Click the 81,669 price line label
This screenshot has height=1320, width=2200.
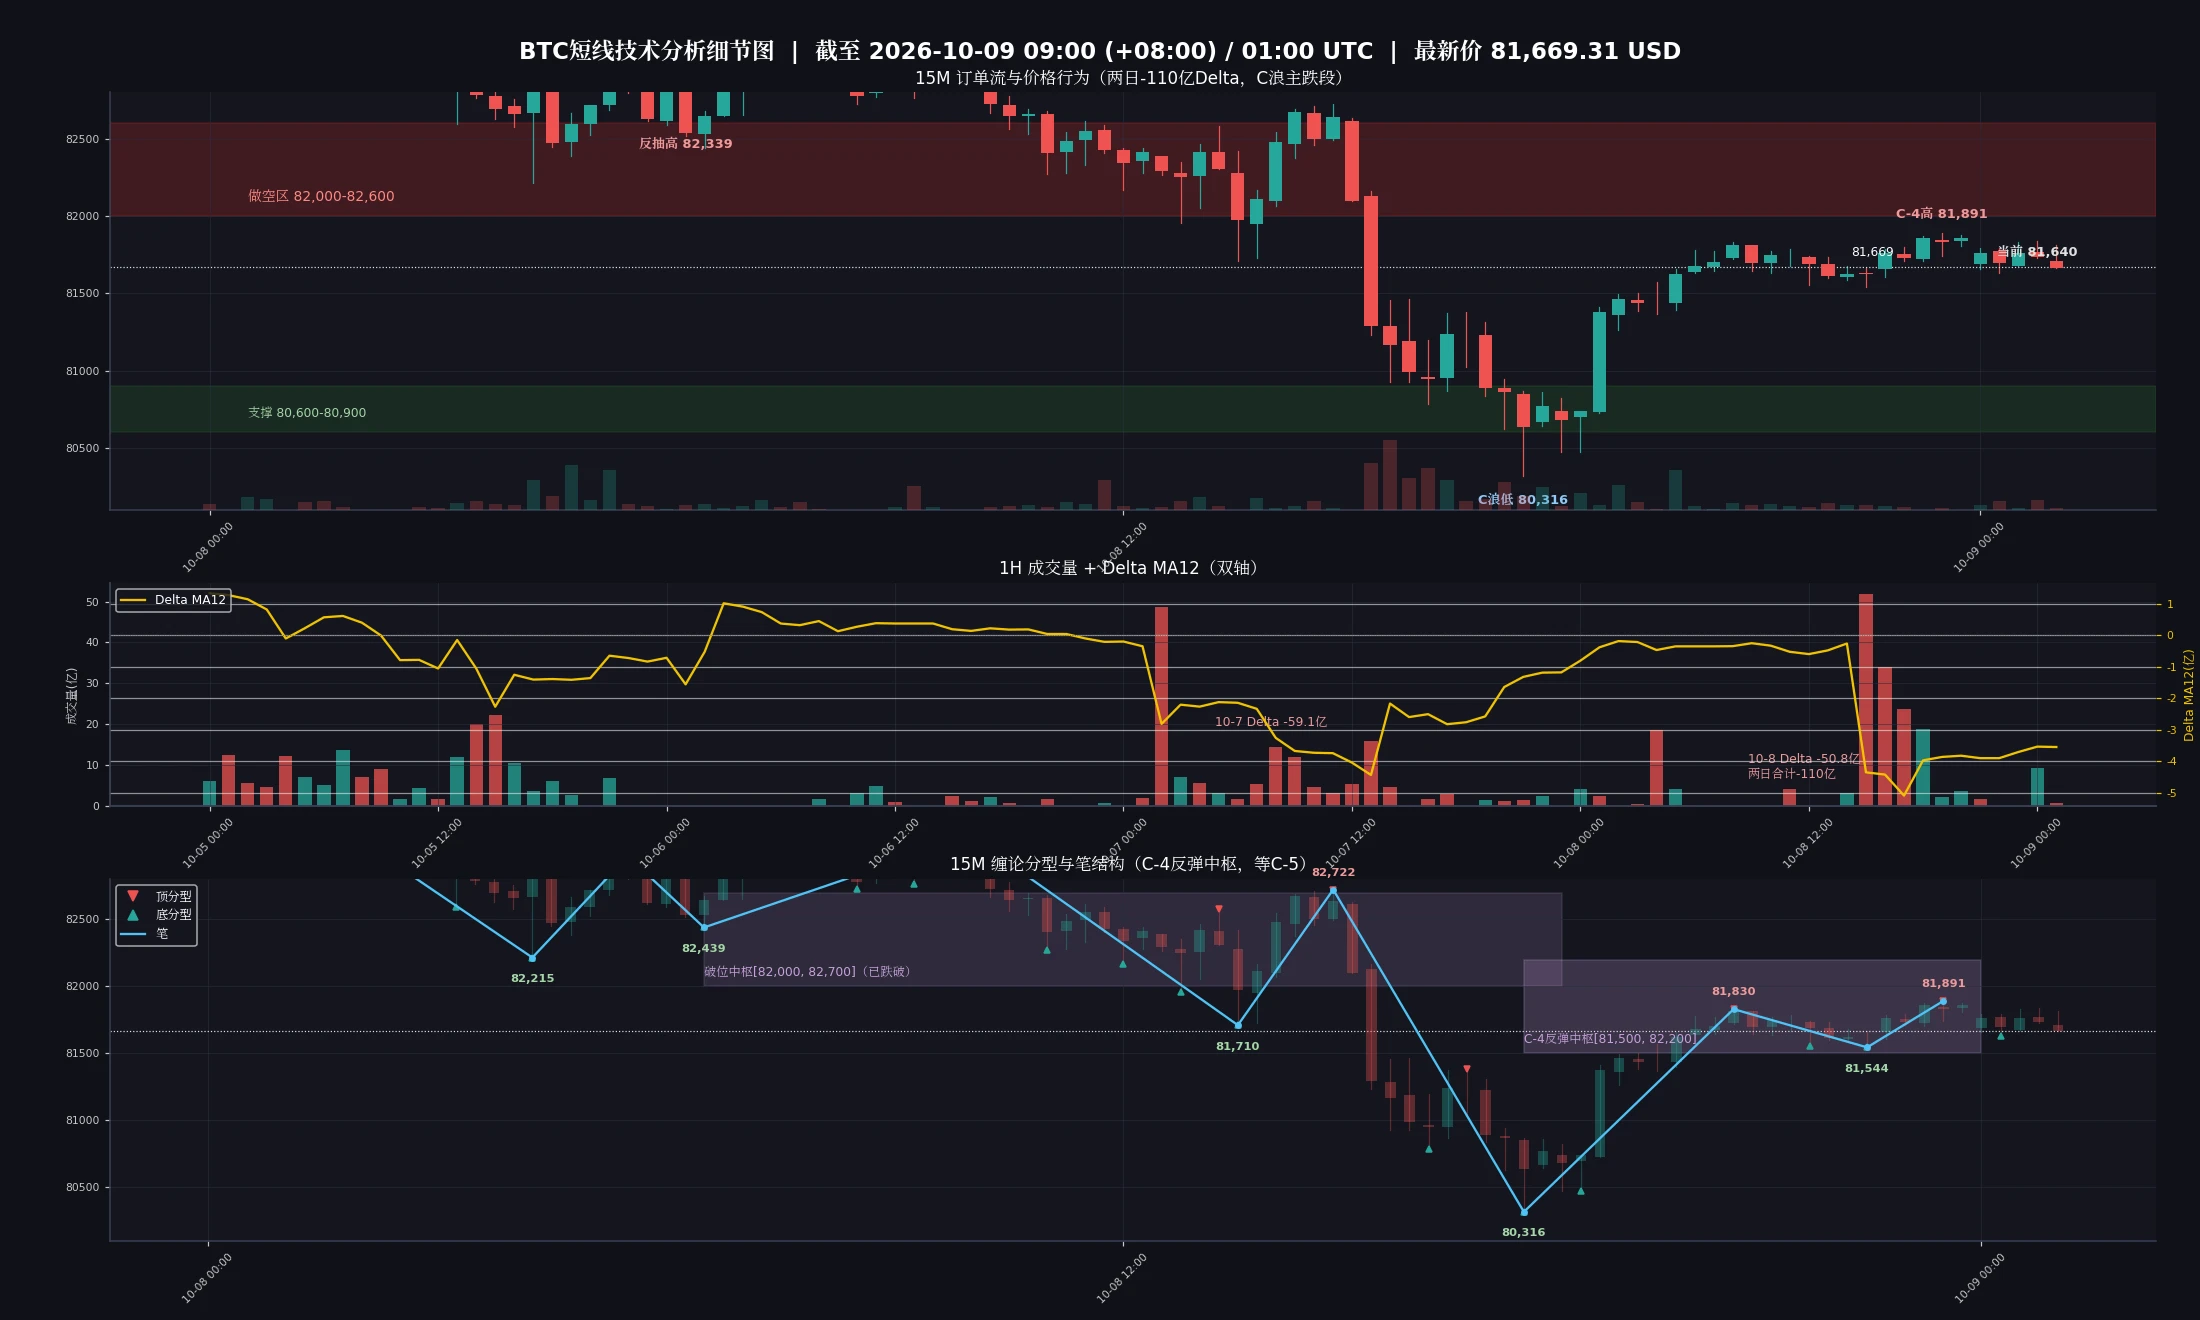(1872, 252)
